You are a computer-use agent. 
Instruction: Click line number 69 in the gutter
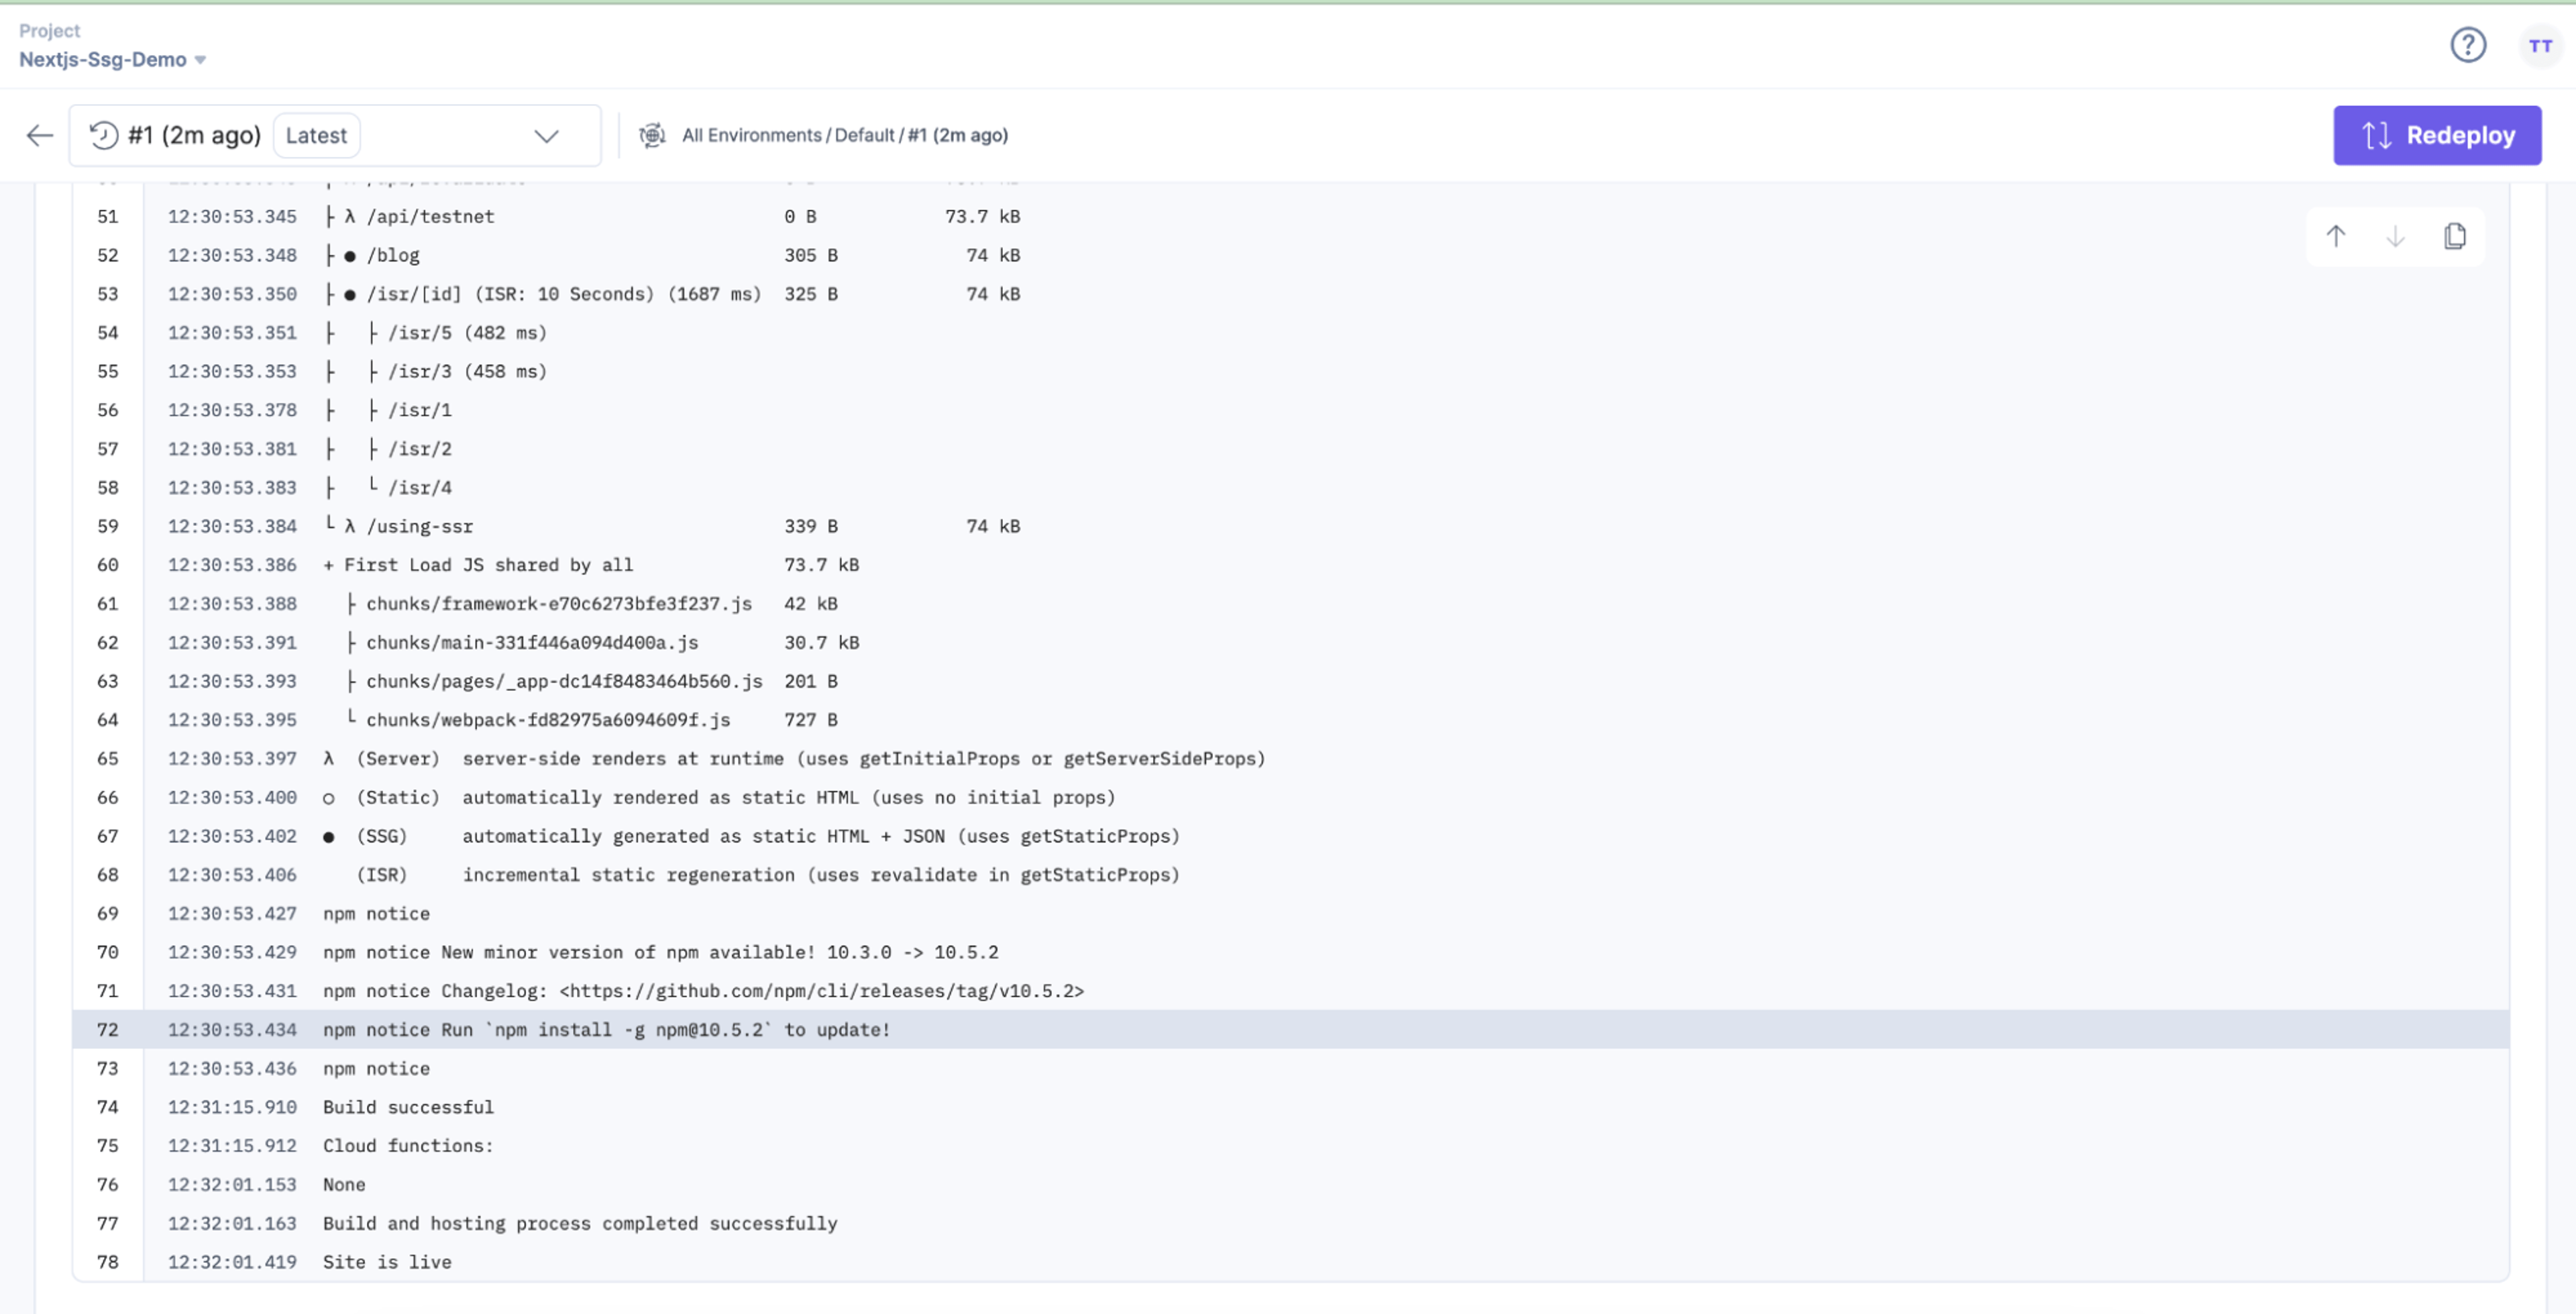click(x=108, y=913)
